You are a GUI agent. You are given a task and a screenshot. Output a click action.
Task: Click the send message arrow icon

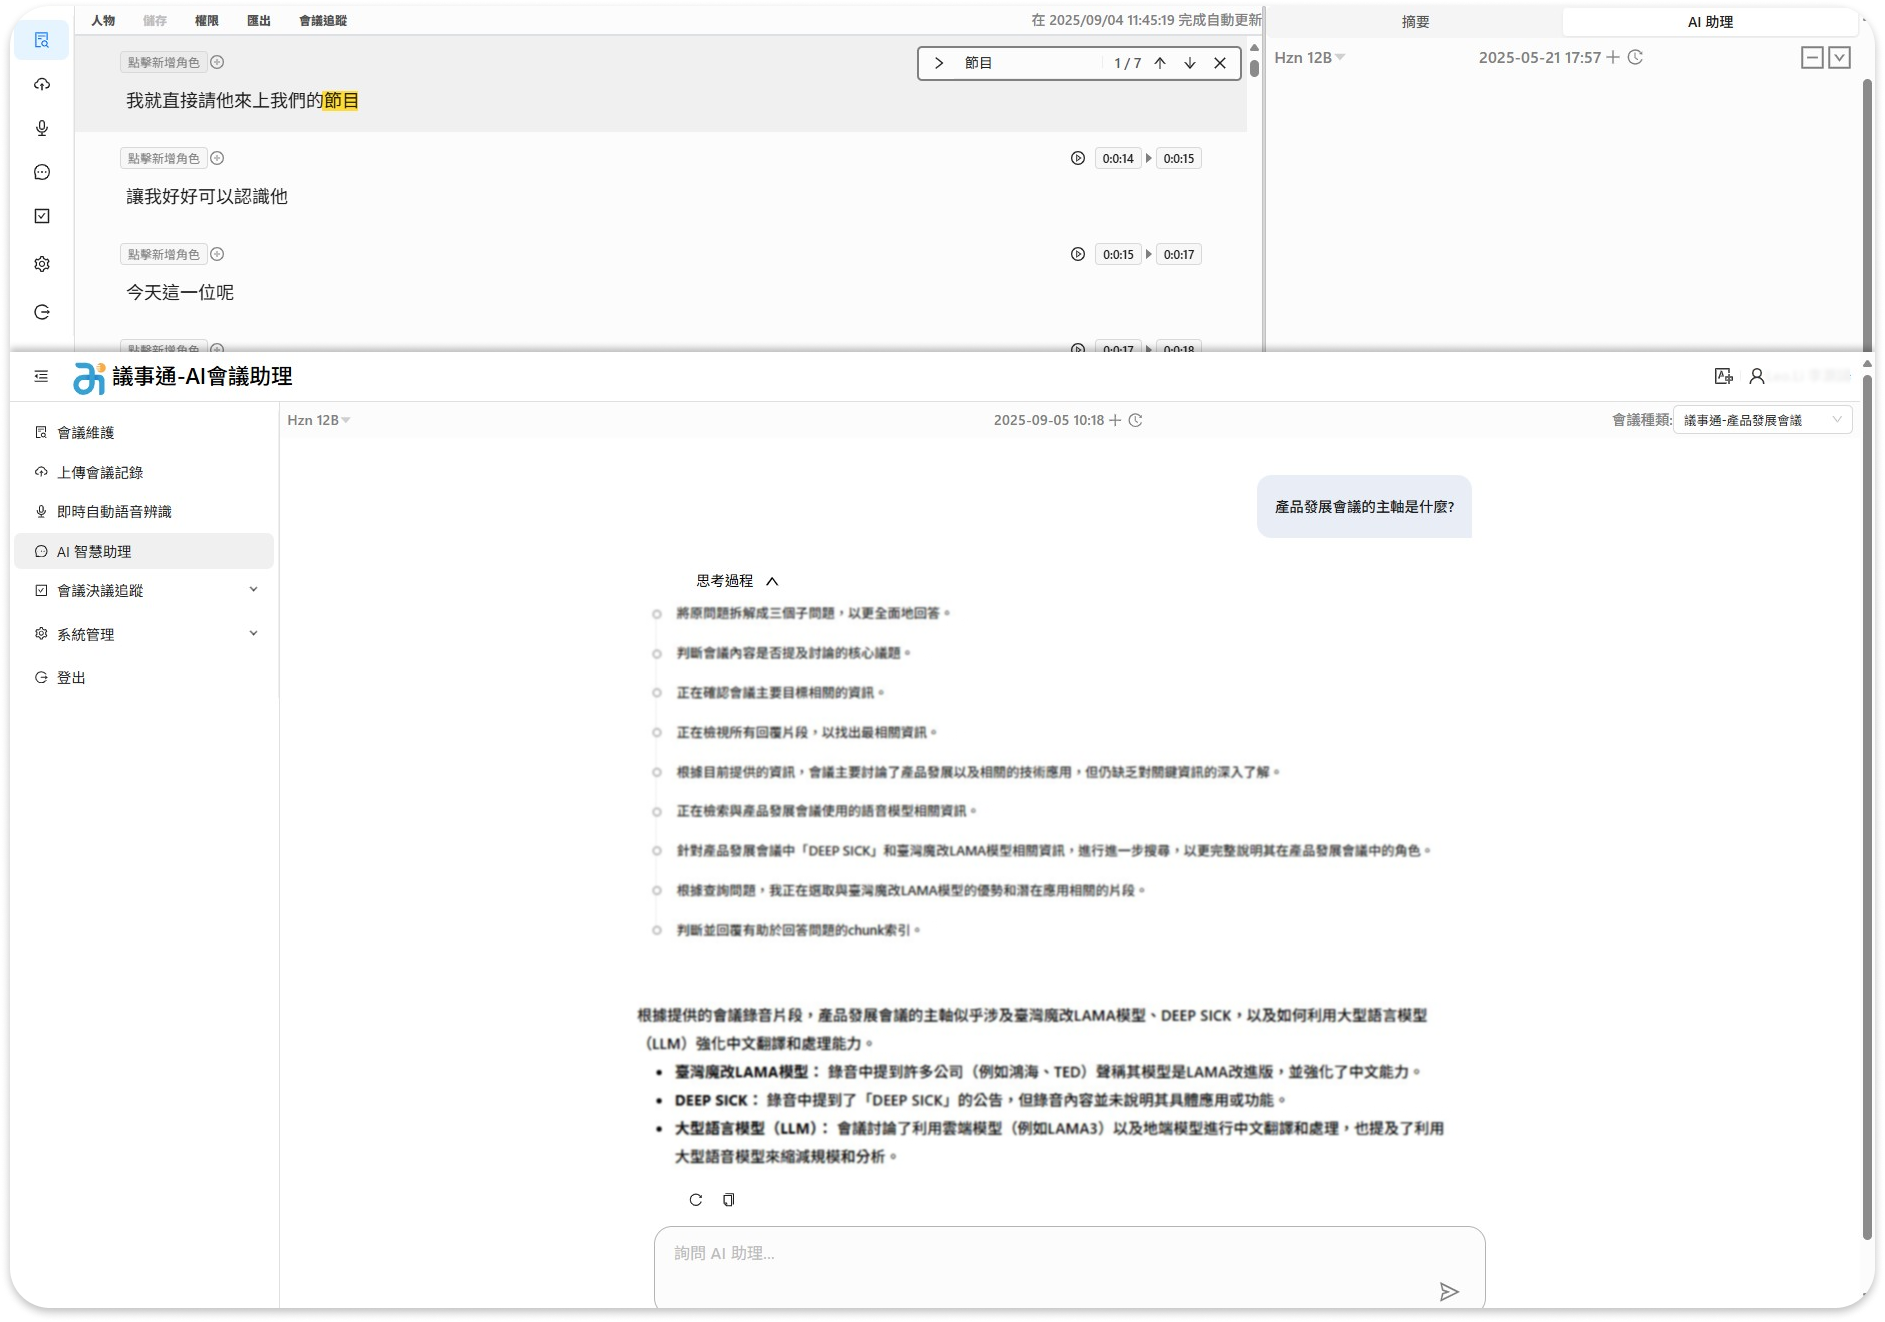pyautogui.click(x=1448, y=1292)
